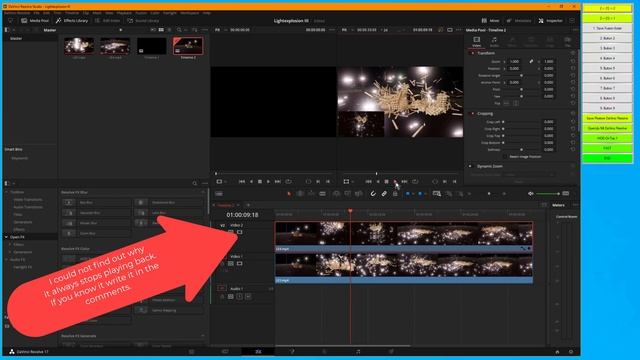The height and width of the screenshot is (360, 640).
Task: Play the source viewer forward
Action: point(268,182)
